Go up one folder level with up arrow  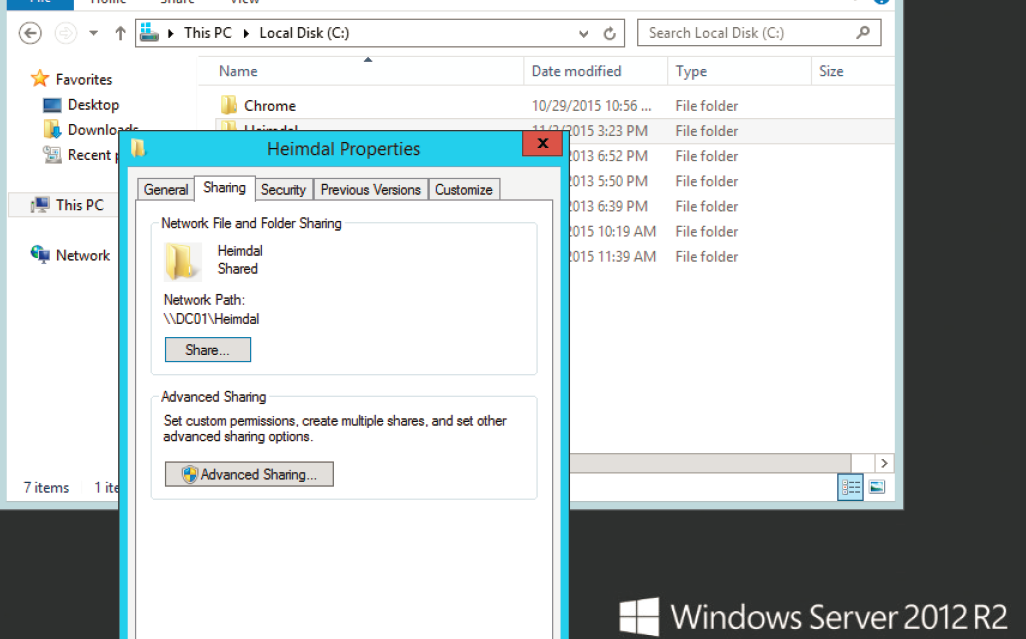(x=120, y=33)
